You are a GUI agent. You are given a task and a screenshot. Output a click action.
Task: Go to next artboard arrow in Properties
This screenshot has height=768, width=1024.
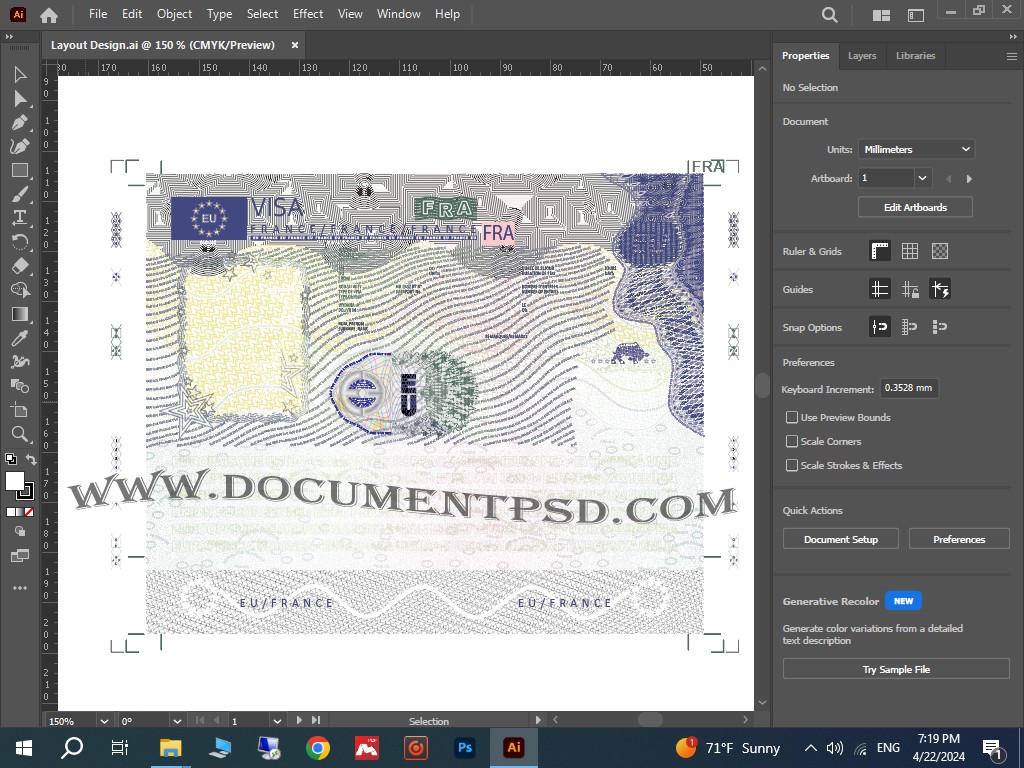[969, 178]
